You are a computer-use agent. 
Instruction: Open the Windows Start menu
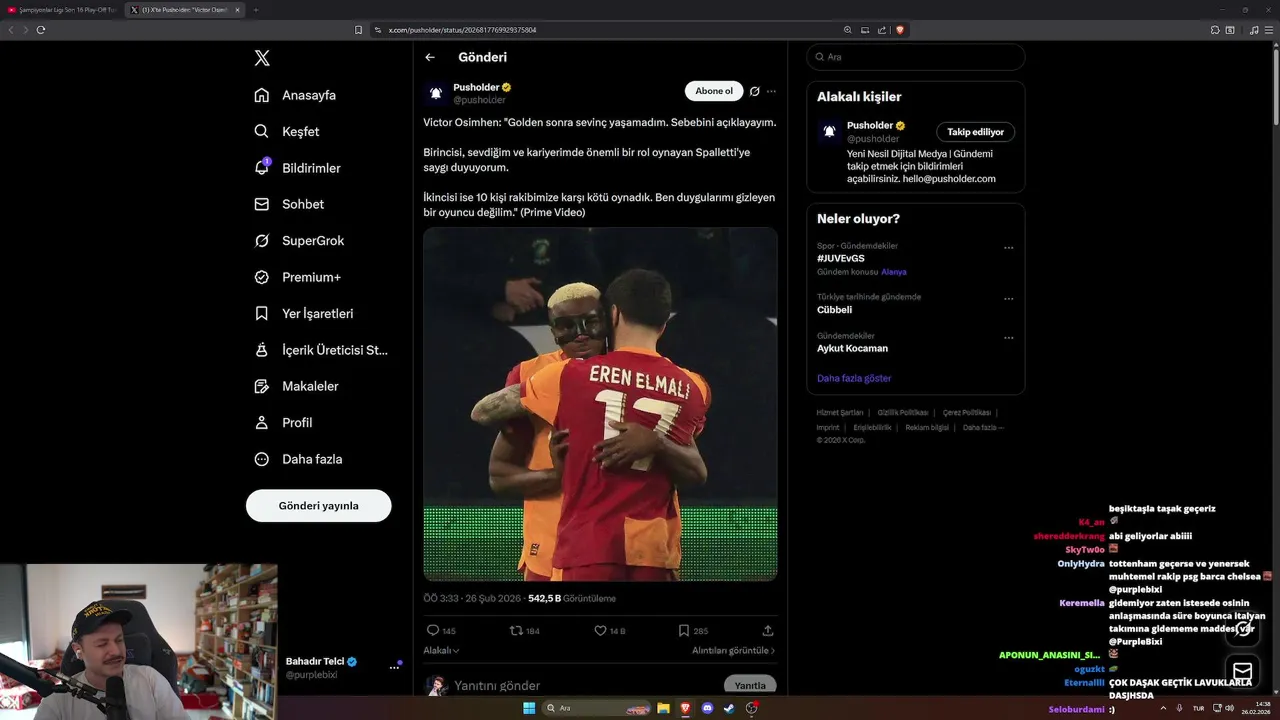tap(529, 708)
